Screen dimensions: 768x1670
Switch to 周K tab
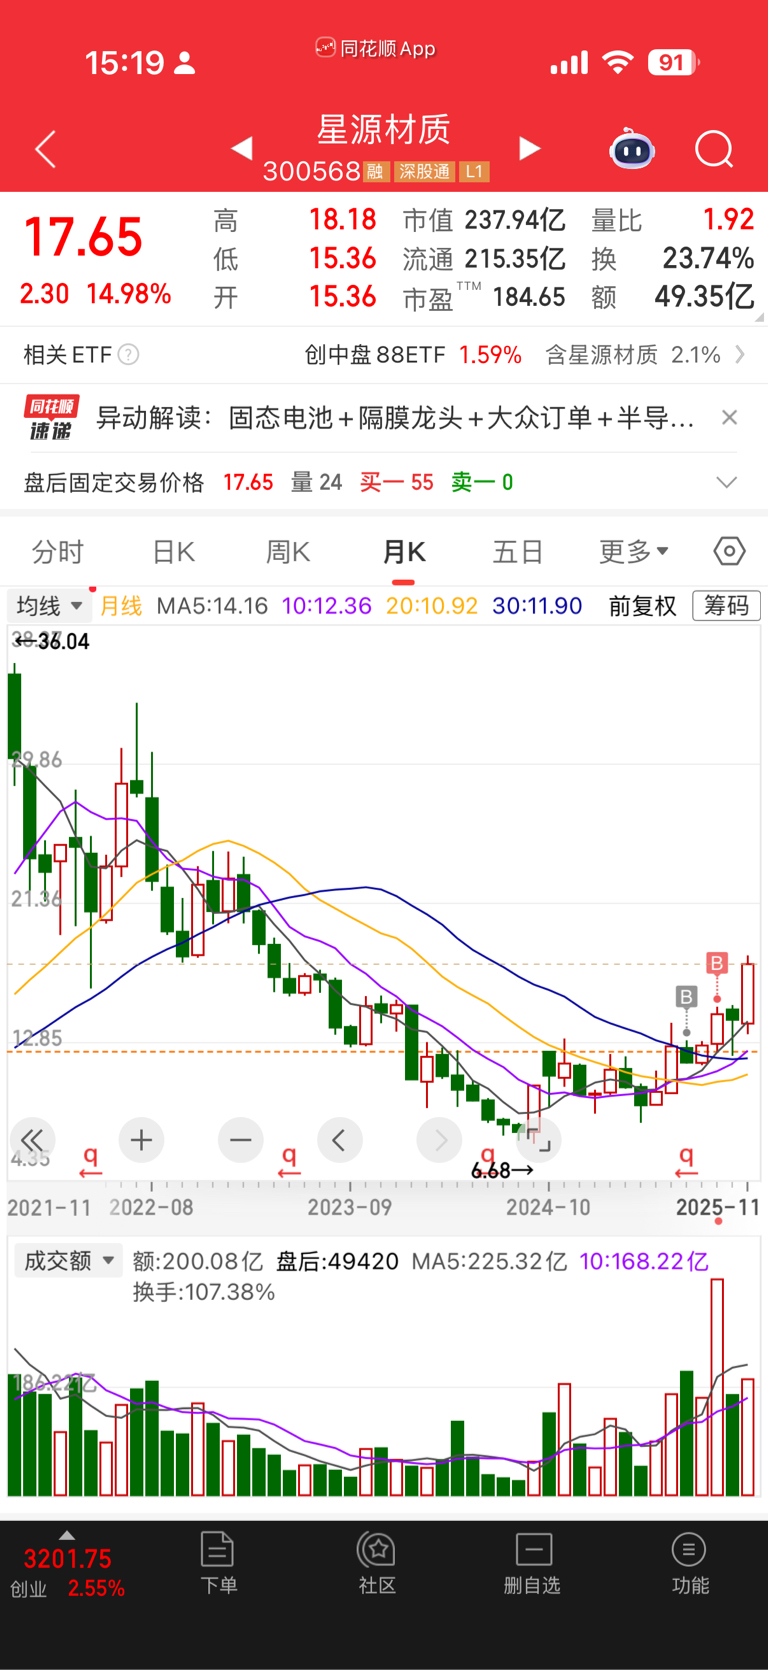click(x=288, y=552)
